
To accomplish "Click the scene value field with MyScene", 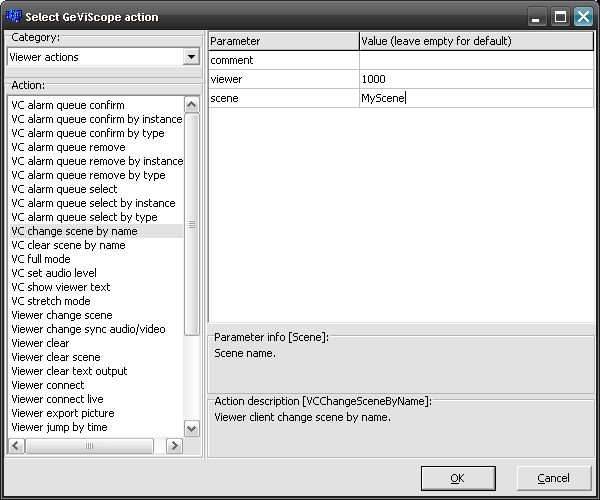I will tap(476, 98).
